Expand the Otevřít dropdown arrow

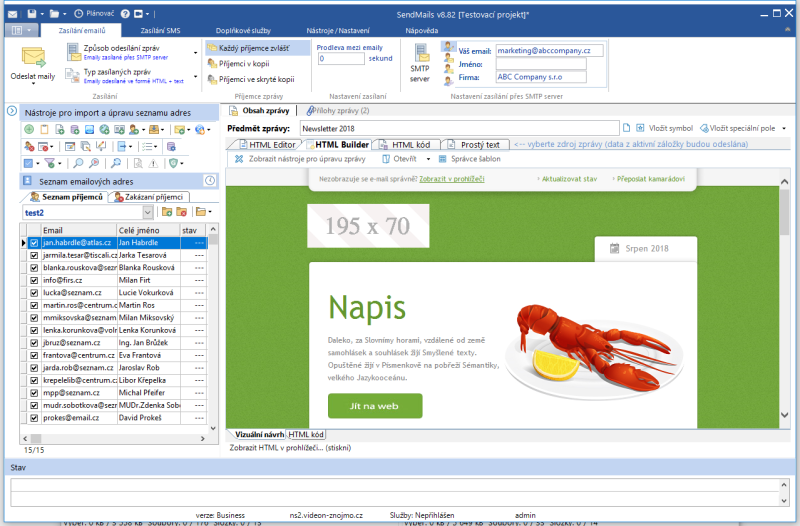pyautogui.click(x=428, y=159)
